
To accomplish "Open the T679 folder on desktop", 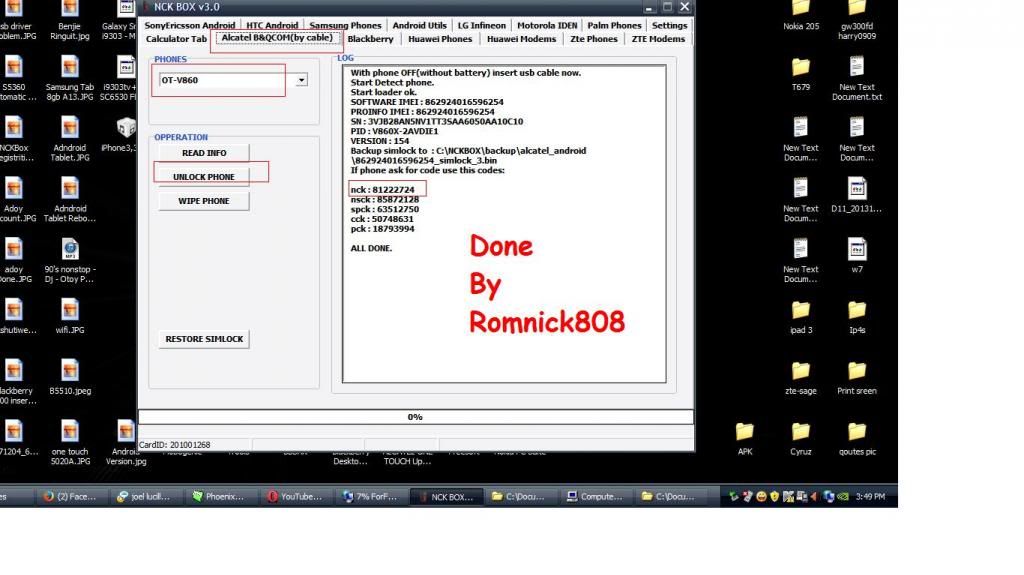I will pyautogui.click(x=800, y=68).
